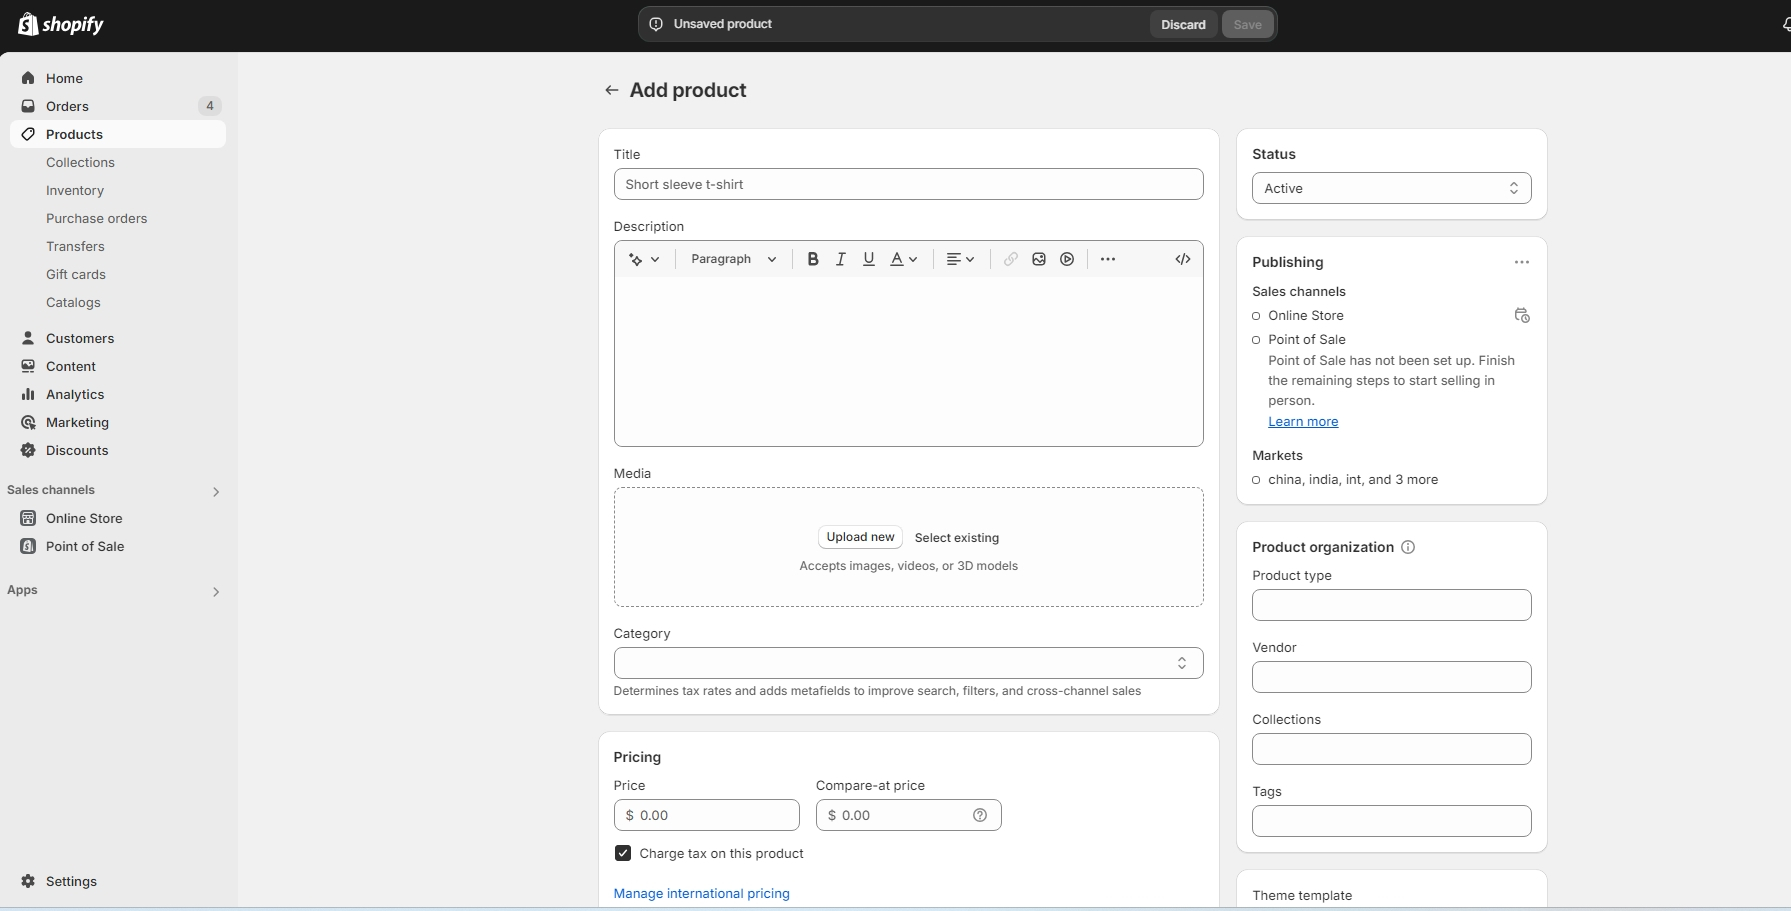Insert a link using the link icon

pos(1011,259)
